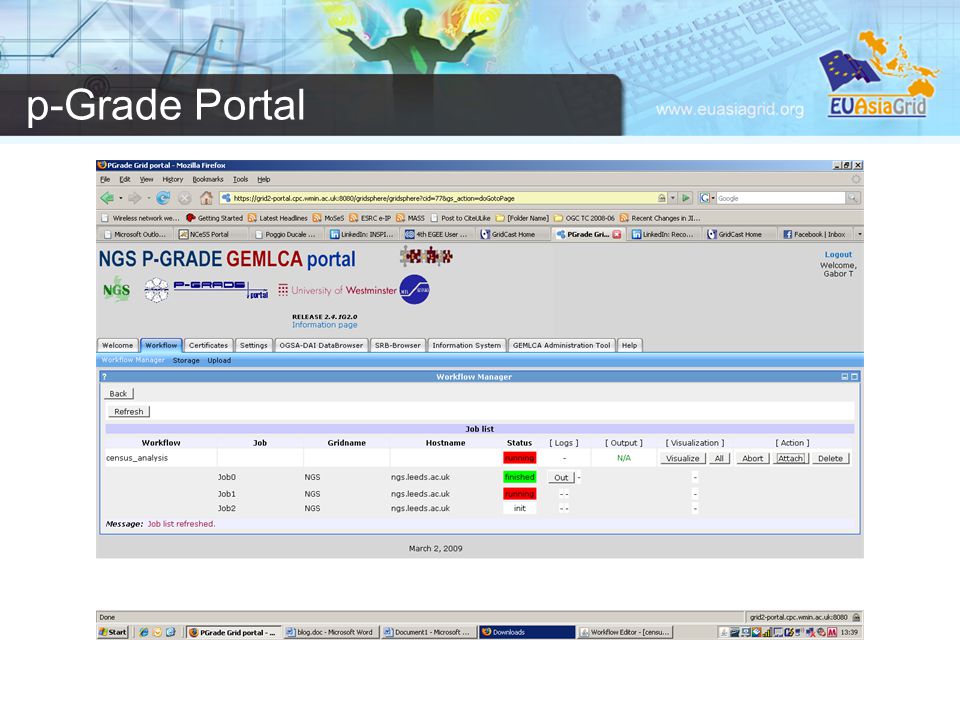
Task: Open the File menu
Action: (x=105, y=179)
